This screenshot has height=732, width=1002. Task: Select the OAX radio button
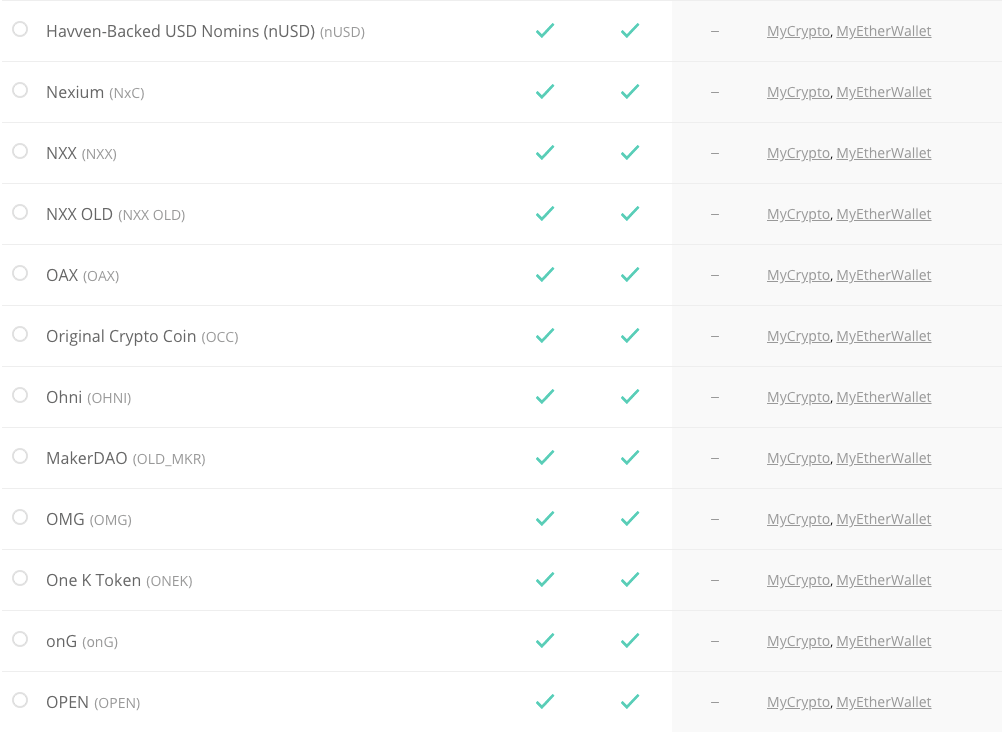point(20,273)
